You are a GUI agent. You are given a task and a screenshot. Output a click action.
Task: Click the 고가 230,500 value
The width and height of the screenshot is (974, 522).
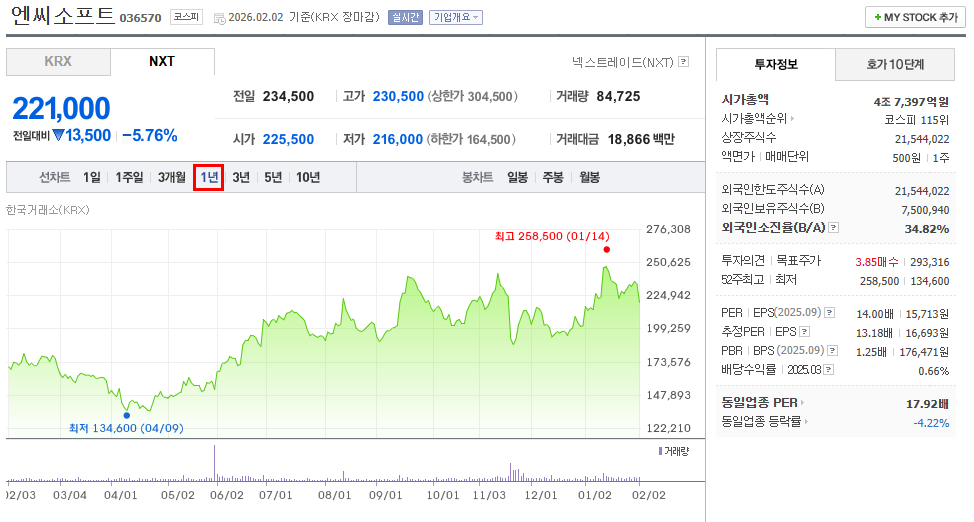click(x=398, y=96)
